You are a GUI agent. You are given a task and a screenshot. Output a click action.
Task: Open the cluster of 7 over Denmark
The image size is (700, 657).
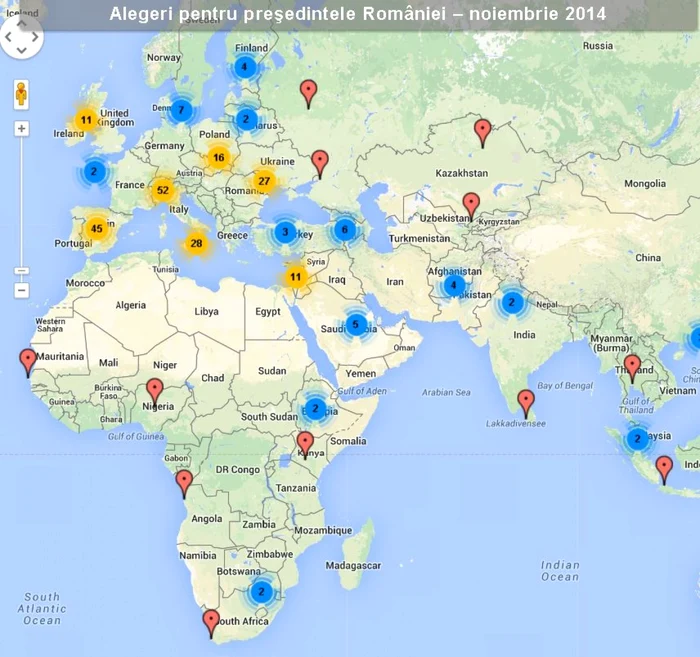point(181,110)
